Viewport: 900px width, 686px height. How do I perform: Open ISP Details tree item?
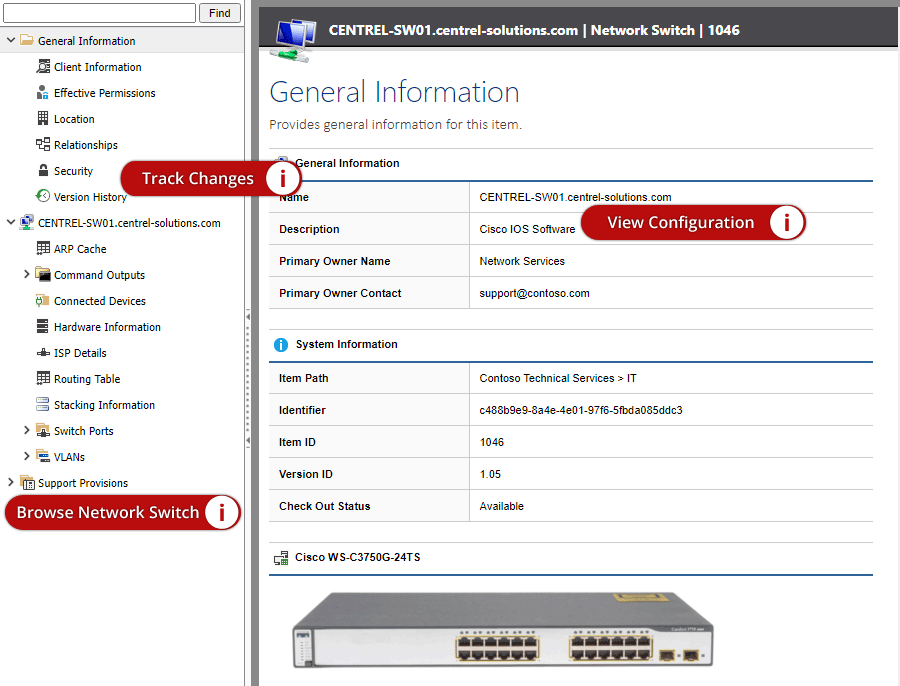point(80,353)
